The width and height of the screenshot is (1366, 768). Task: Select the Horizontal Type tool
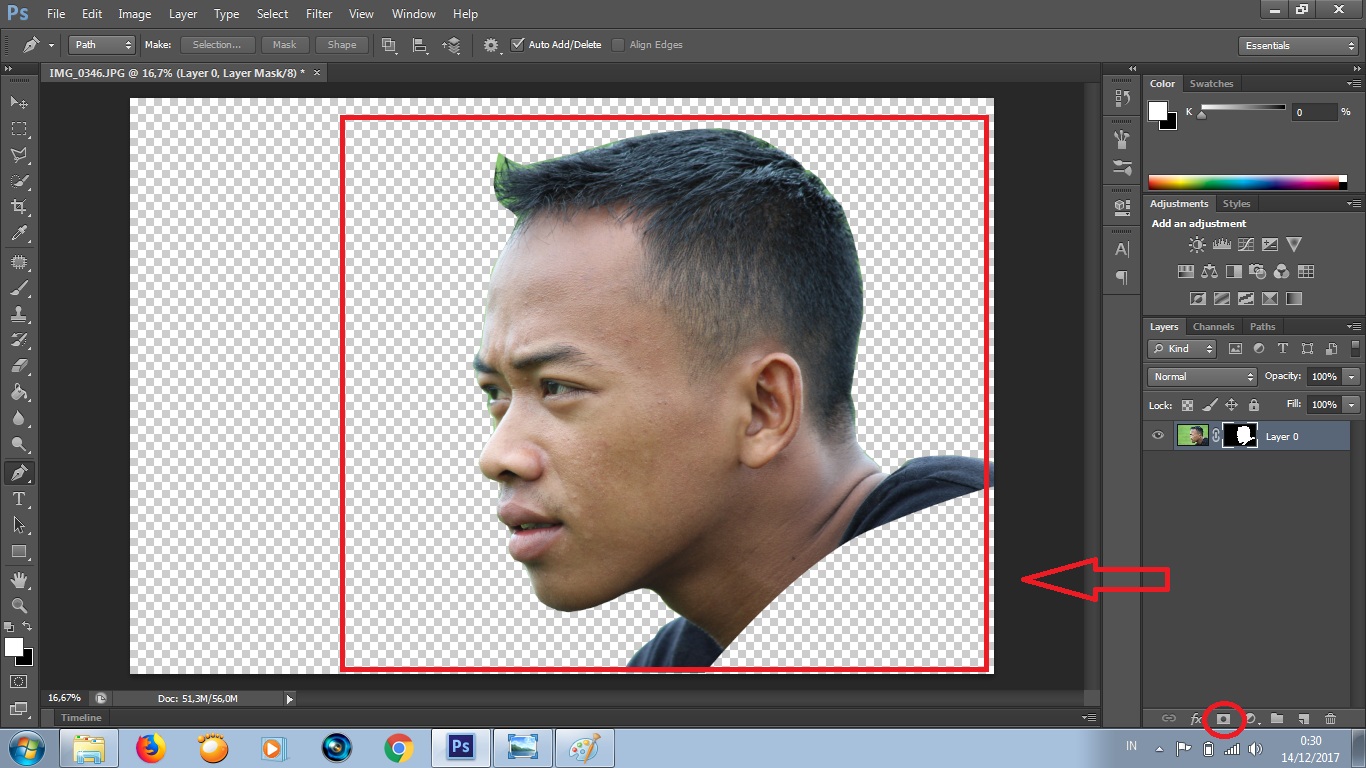(20, 499)
